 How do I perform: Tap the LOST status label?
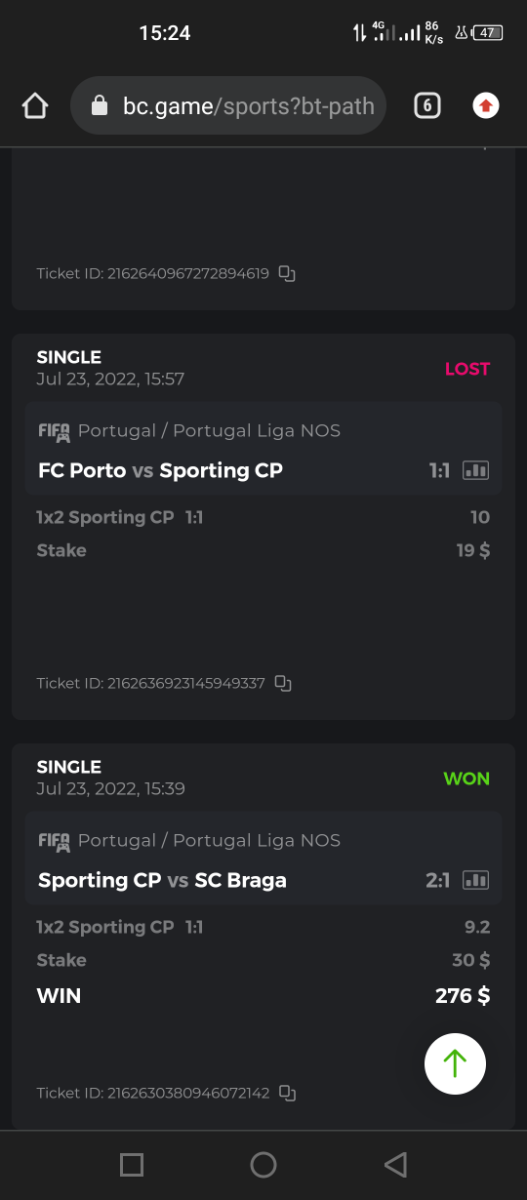click(x=467, y=369)
